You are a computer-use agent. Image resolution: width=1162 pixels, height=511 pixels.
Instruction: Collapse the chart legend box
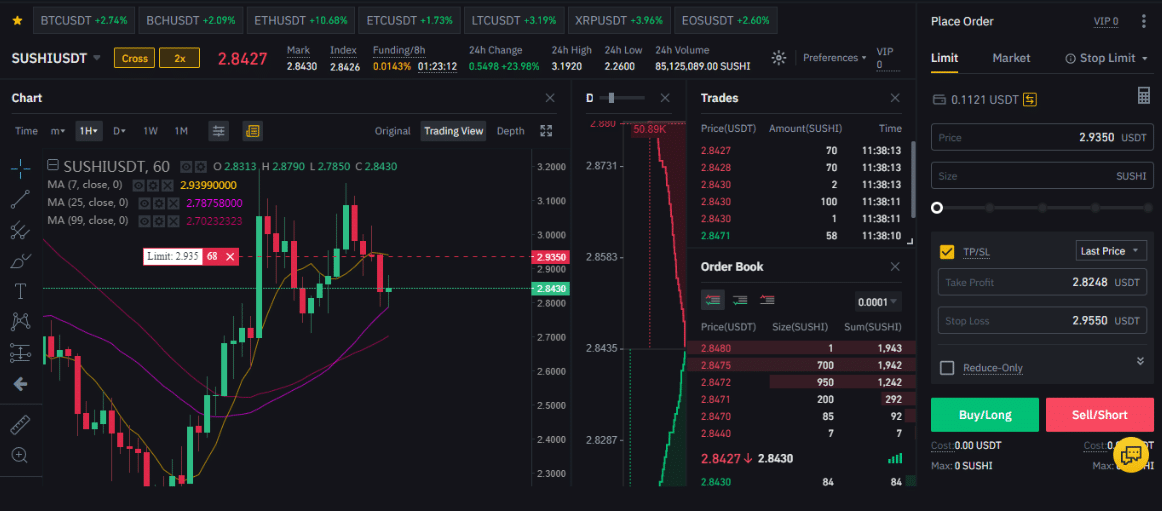pyautogui.click(x=53, y=165)
